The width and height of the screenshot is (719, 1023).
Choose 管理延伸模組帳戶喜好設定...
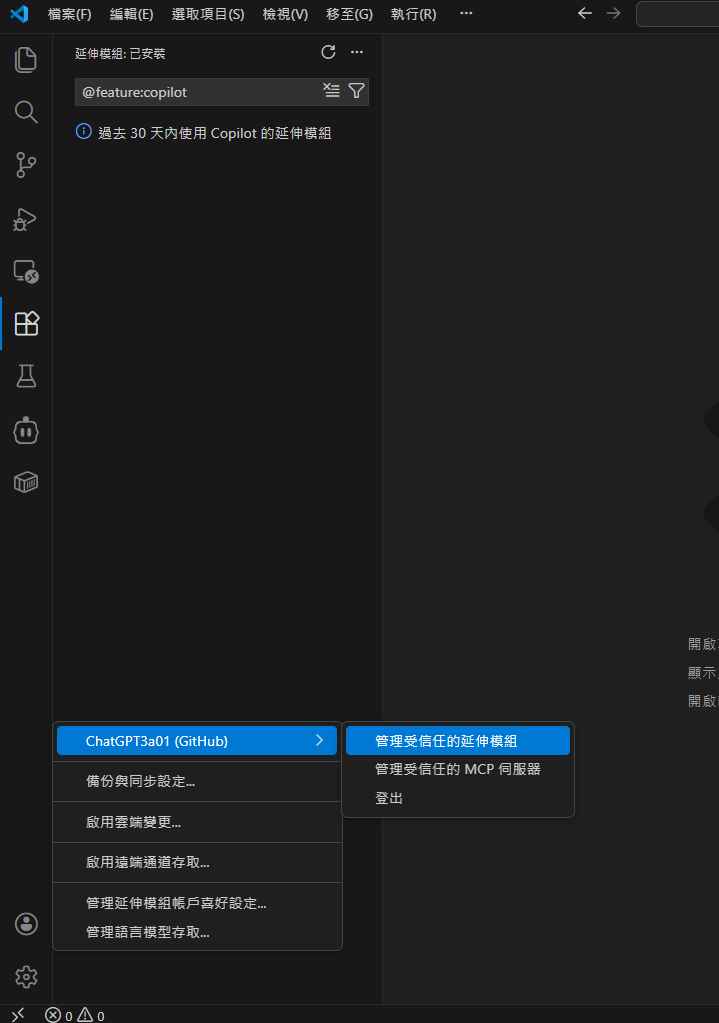(197, 903)
